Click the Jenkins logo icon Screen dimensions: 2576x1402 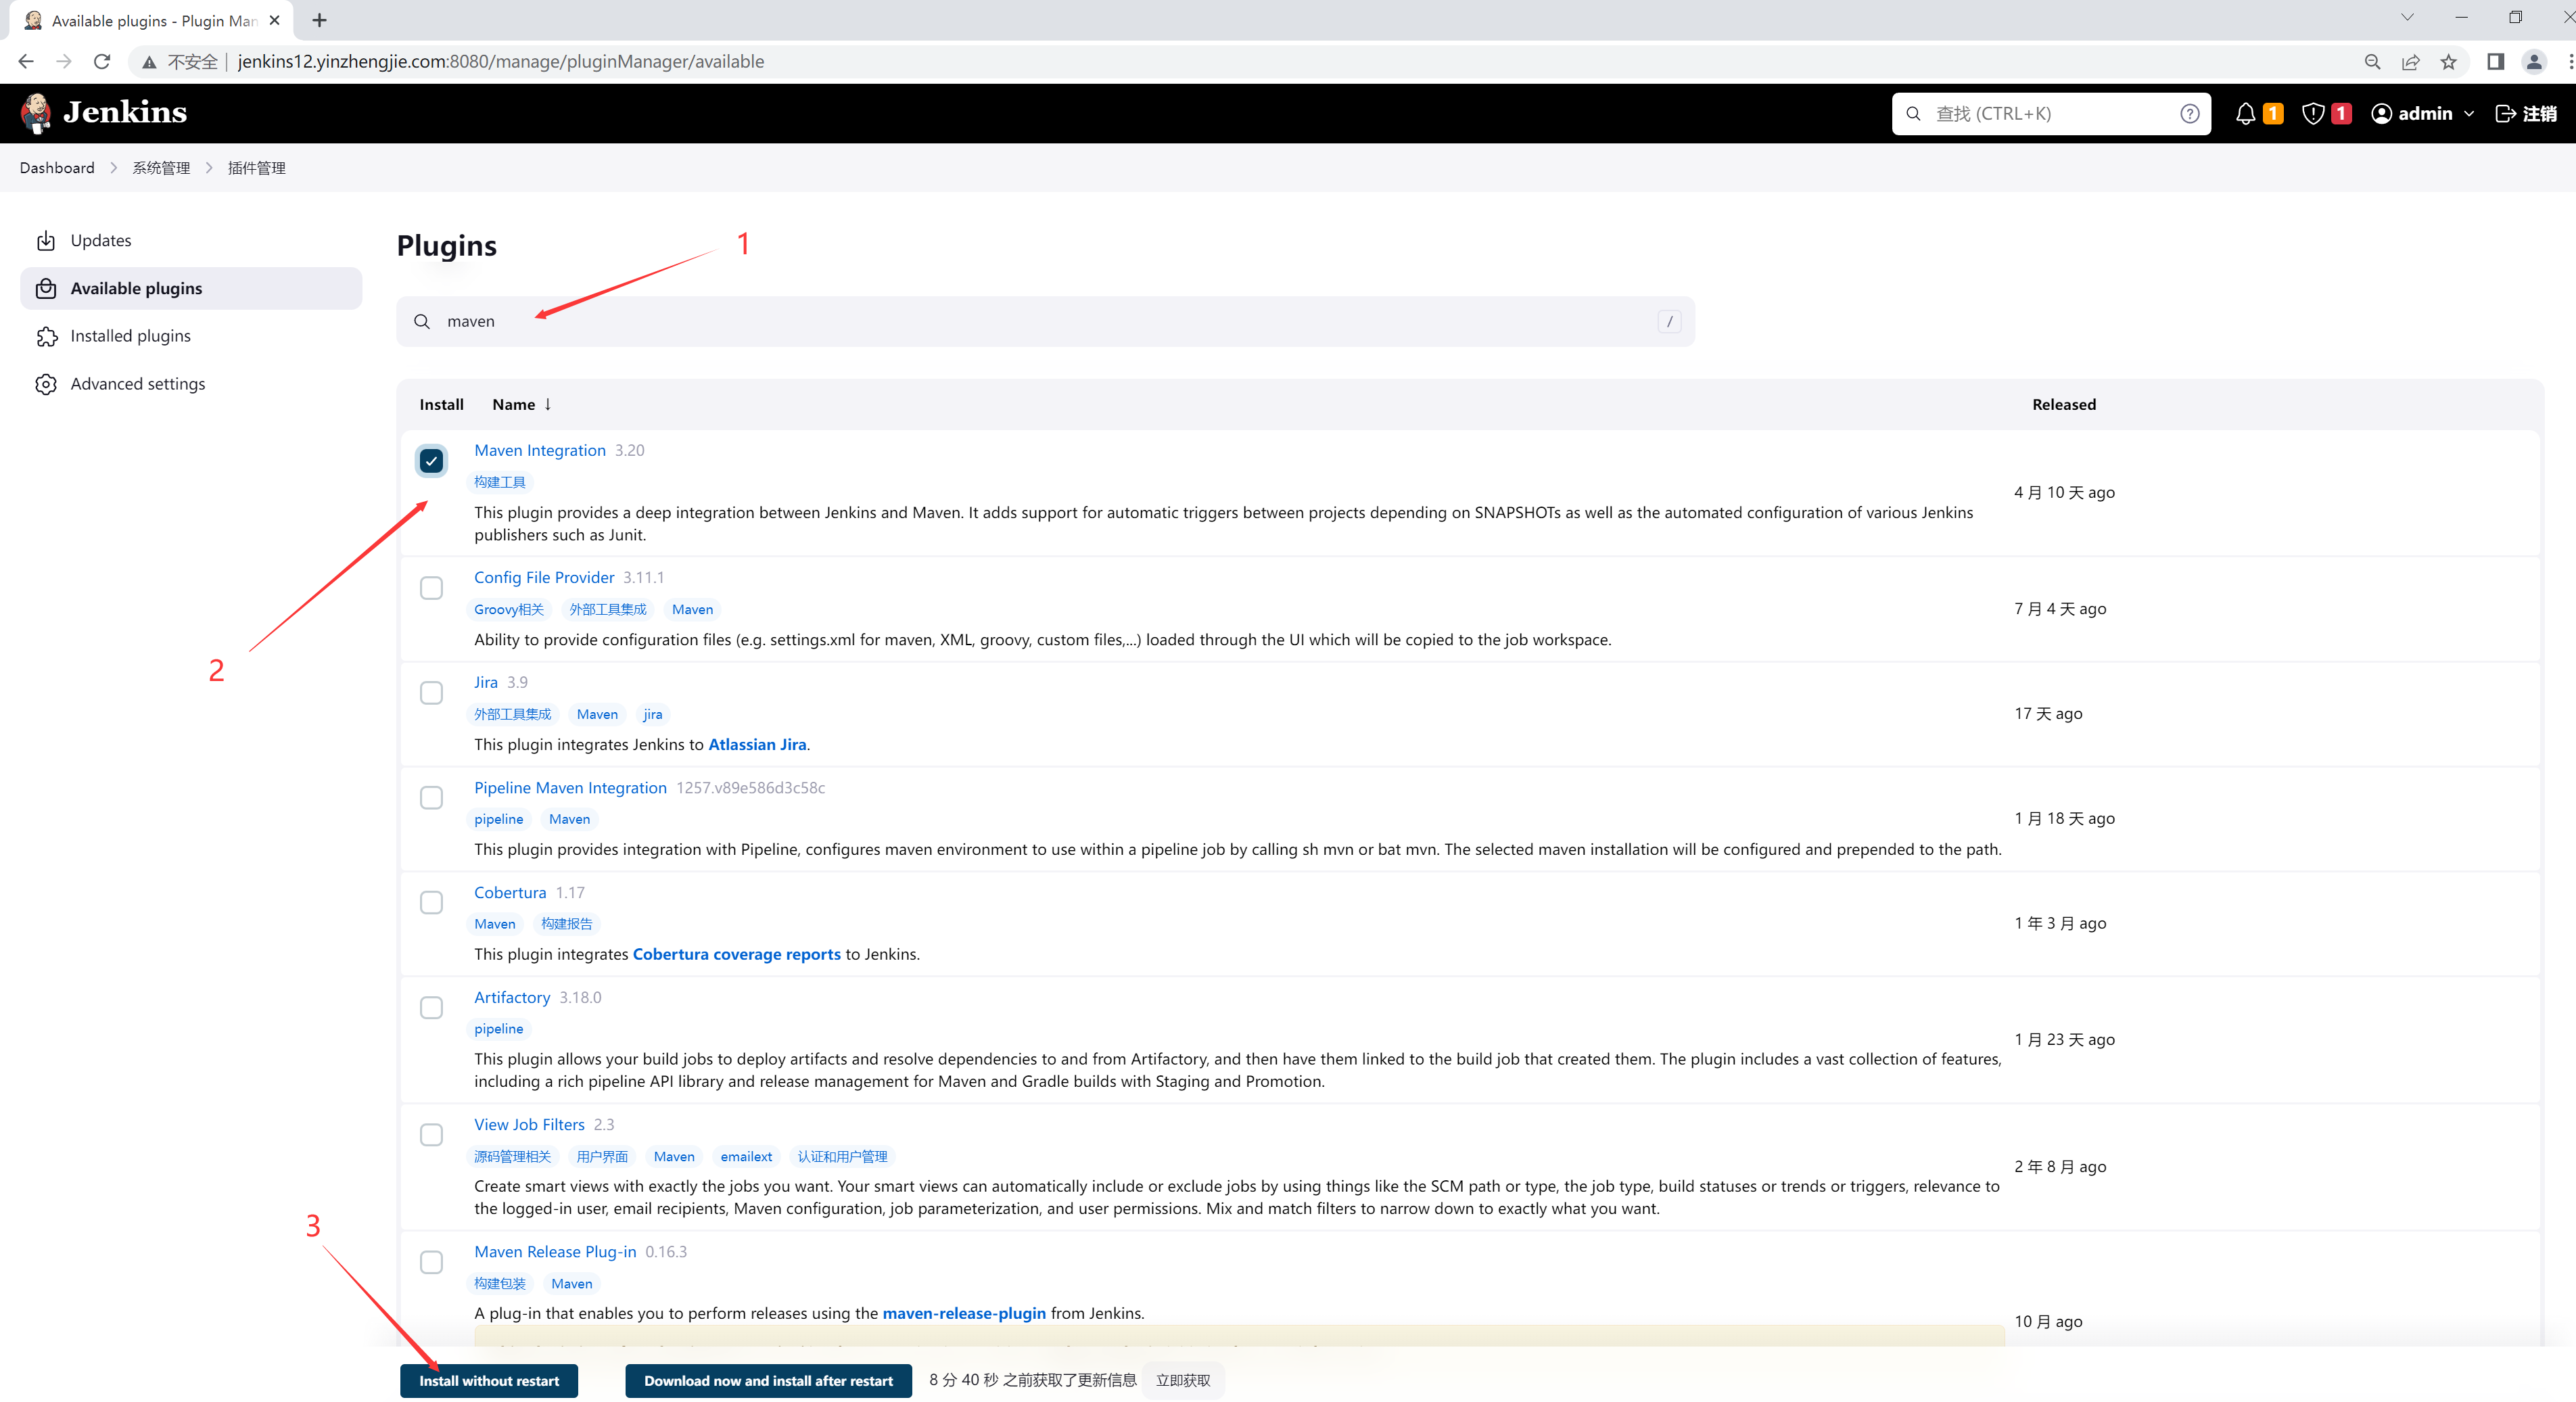[x=37, y=112]
